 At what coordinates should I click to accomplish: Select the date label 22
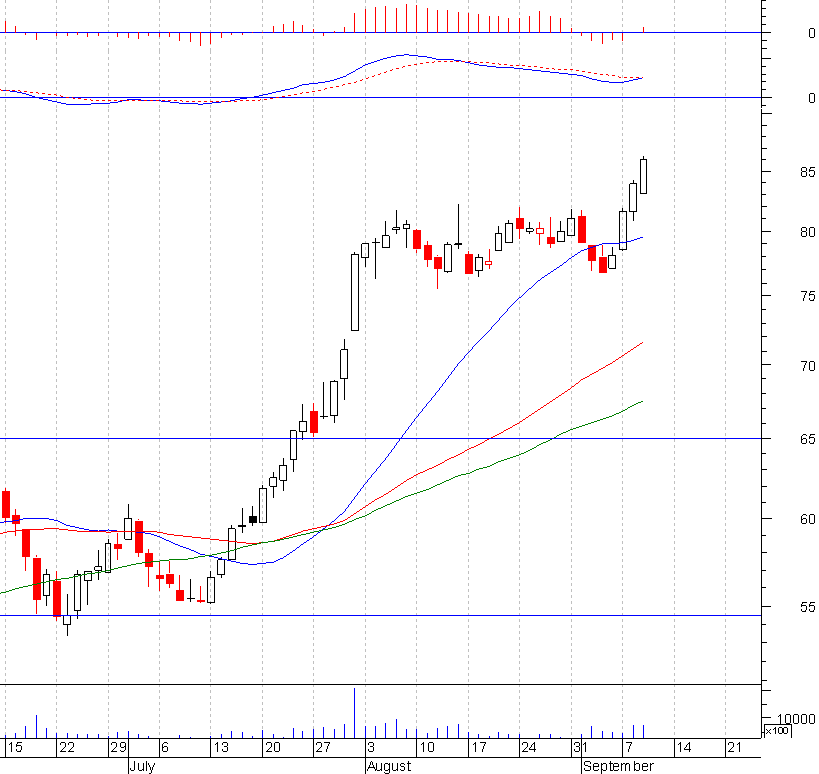click(66, 747)
